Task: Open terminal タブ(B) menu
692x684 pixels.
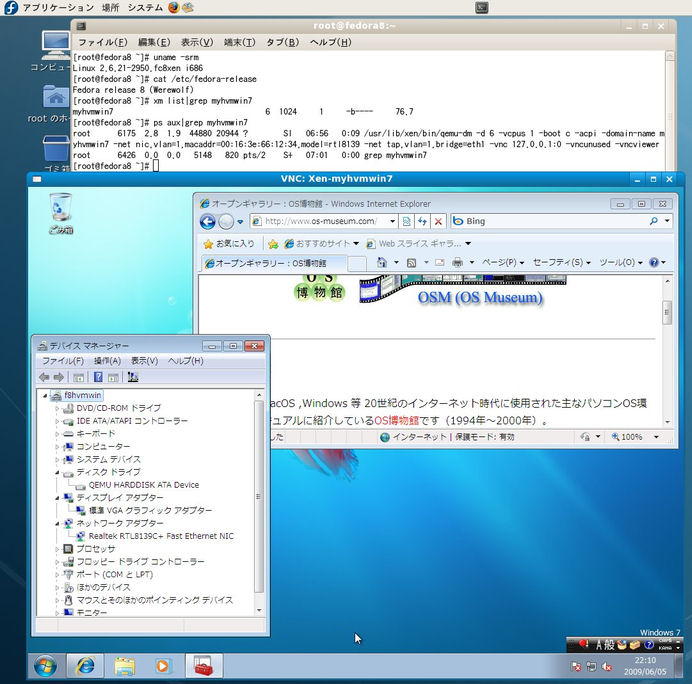Action: [x=282, y=42]
